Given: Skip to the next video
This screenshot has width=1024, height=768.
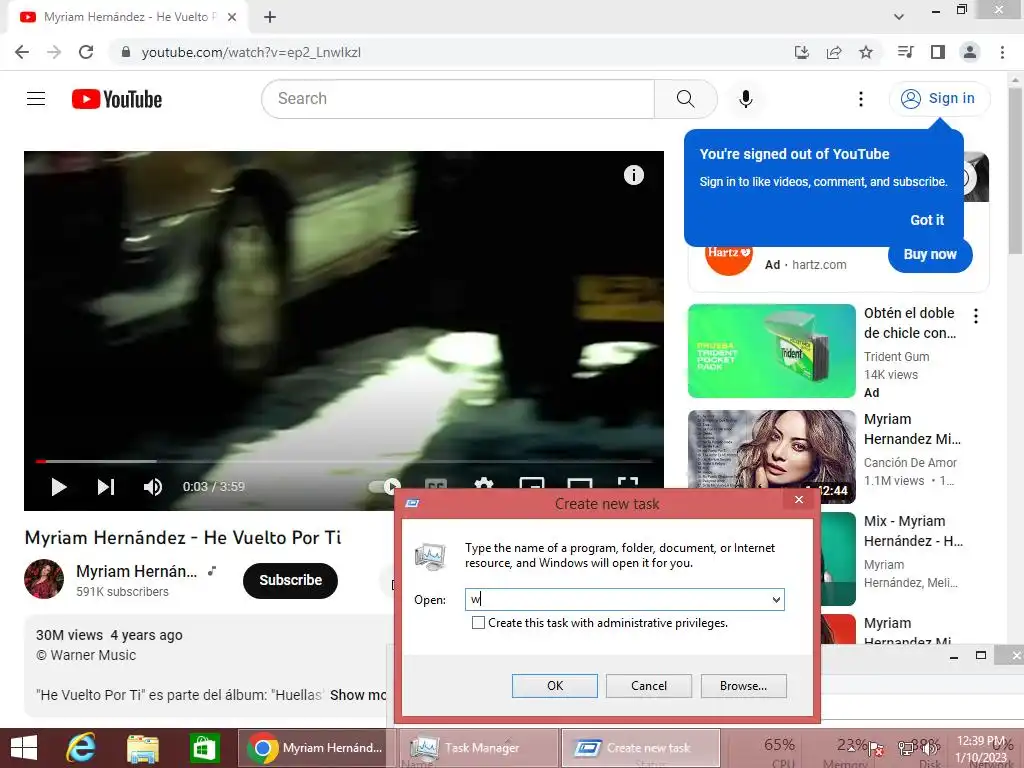Looking at the screenshot, I should click(x=106, y=487).
